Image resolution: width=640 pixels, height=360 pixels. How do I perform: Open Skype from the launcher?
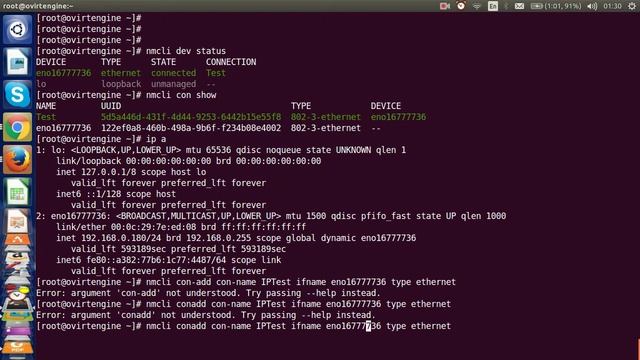coord(17,95)
